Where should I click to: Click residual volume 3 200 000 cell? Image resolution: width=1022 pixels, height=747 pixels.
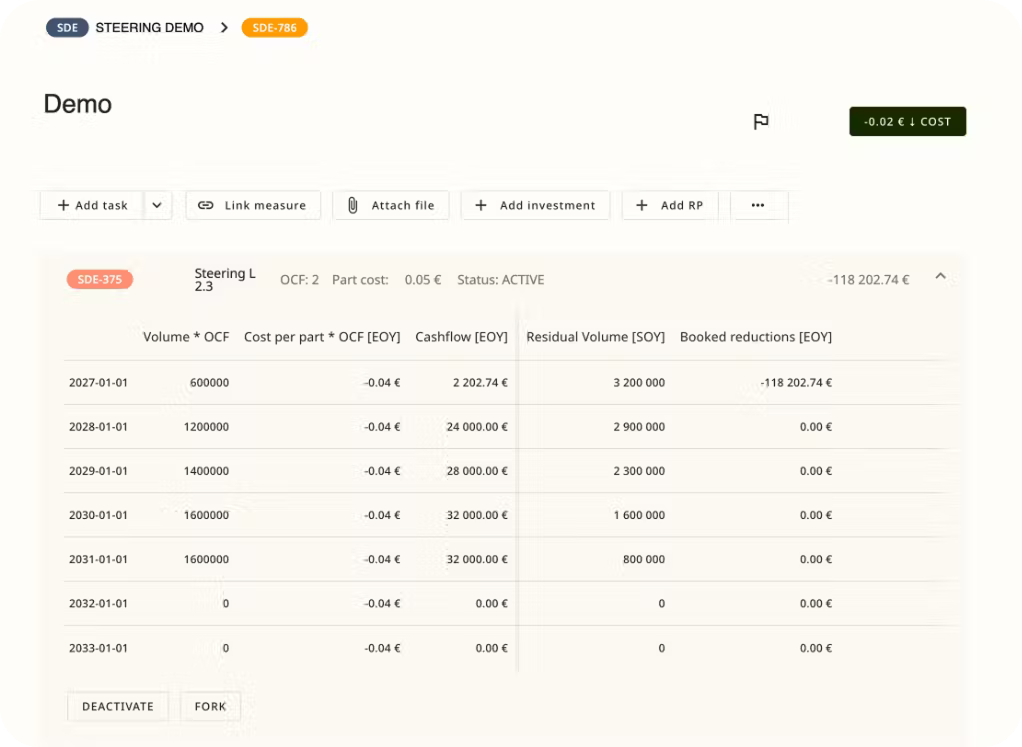coord(639,383)
